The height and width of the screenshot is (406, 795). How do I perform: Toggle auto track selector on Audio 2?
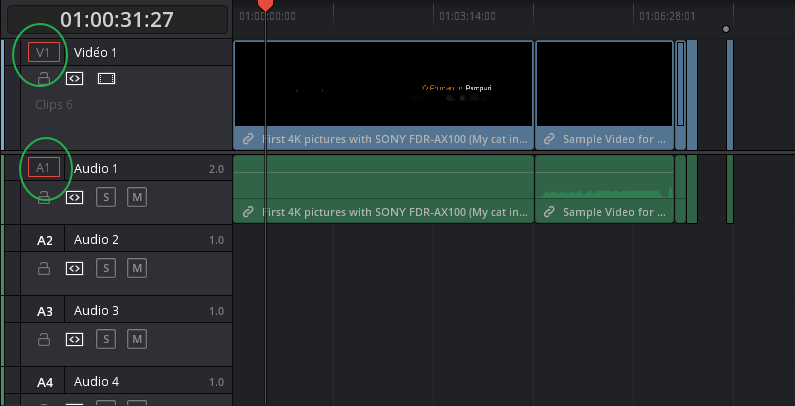click(75, 268)
